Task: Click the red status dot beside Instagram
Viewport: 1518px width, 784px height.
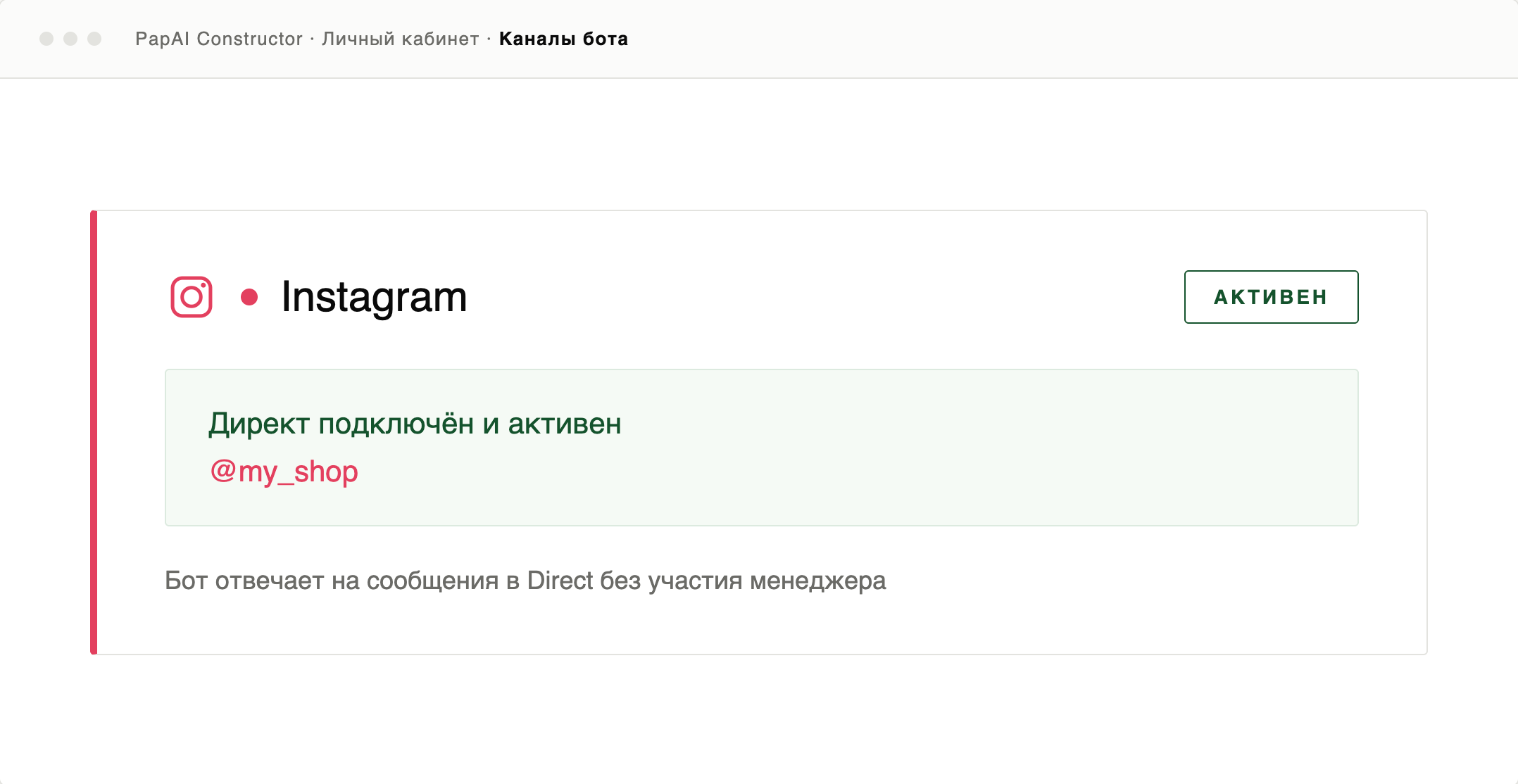Action: (250, 297)
